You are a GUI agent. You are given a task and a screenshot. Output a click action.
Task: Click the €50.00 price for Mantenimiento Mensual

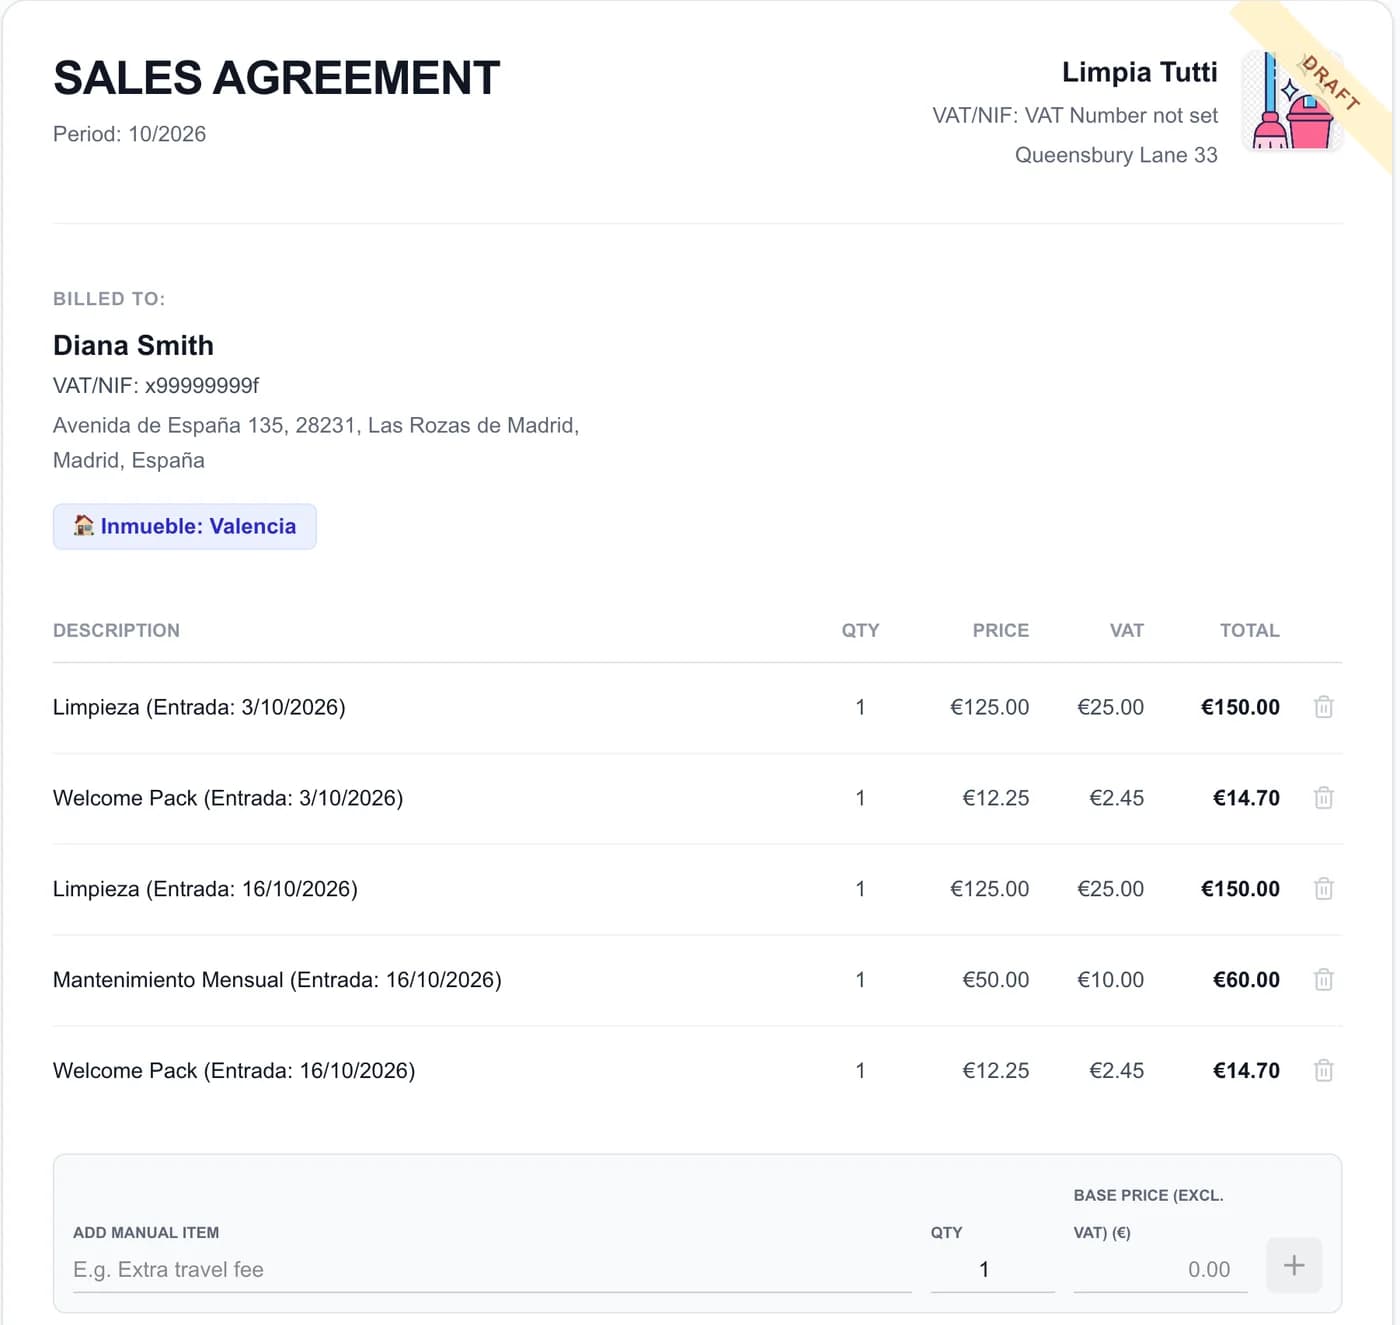996,980
